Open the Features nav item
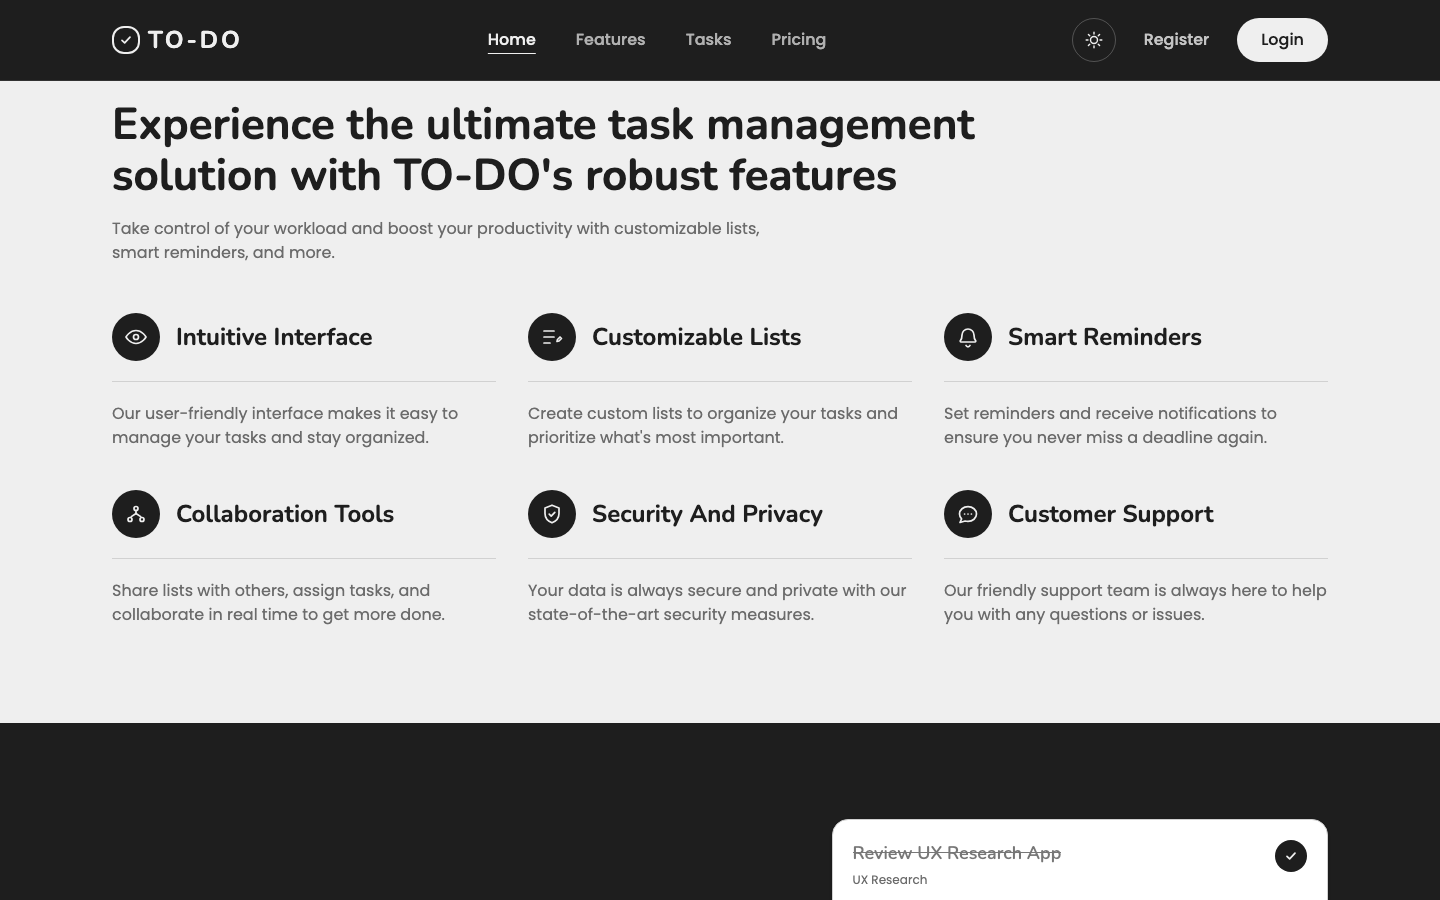The height and width of the screenshot is (900, 1440). tap(611, 40)
